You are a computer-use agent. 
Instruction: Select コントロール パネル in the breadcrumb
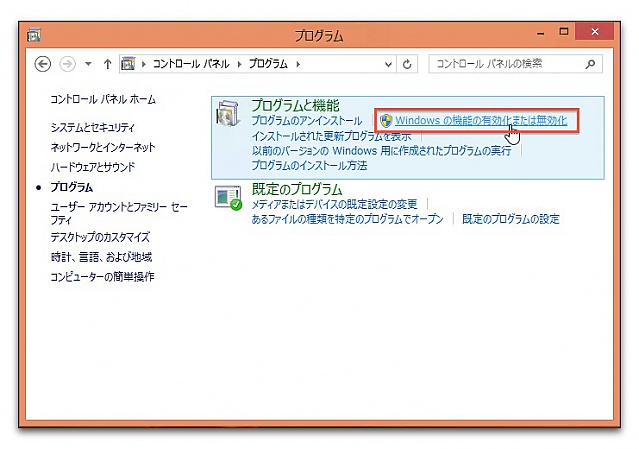pyautogui.click(x=191, y=64)
